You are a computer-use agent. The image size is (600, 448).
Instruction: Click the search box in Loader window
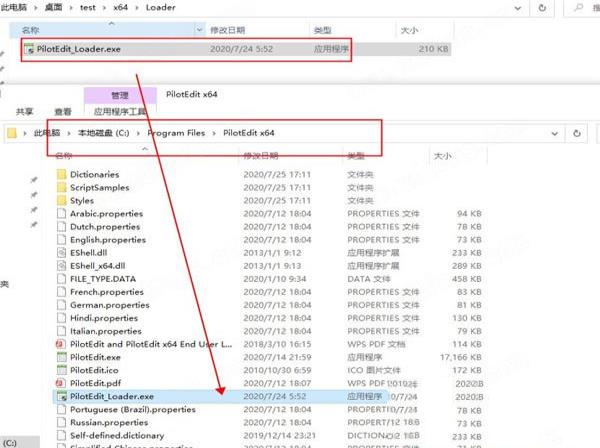click(x=582, y=8)
